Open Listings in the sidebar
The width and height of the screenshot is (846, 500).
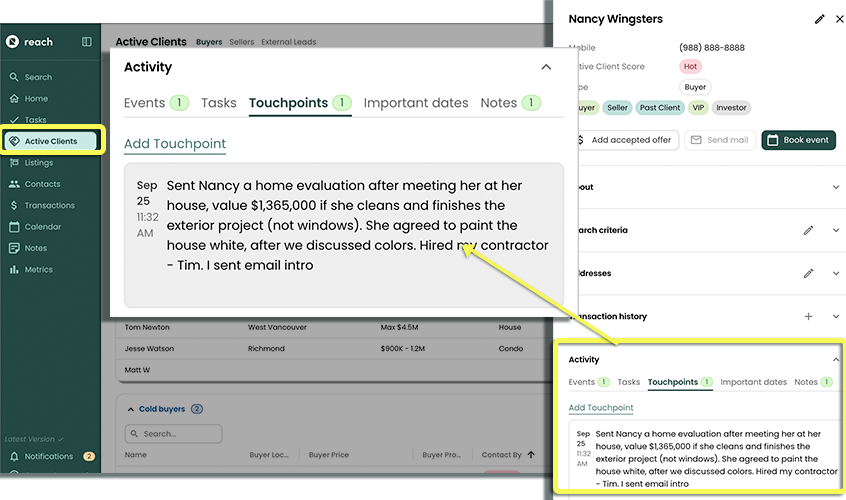(39, 163)
